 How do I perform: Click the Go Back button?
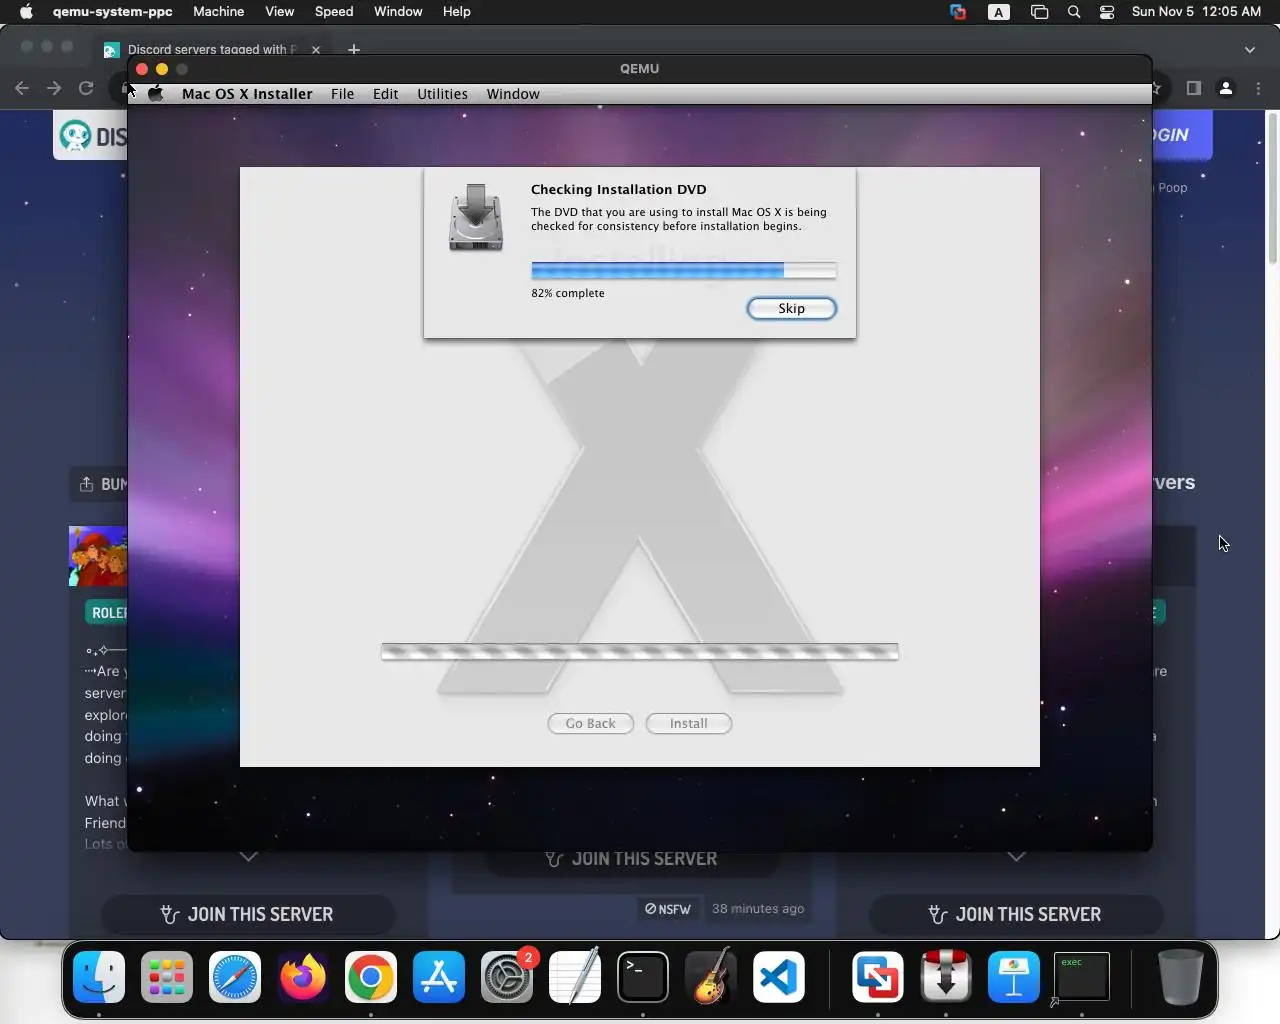click(590, 723)
